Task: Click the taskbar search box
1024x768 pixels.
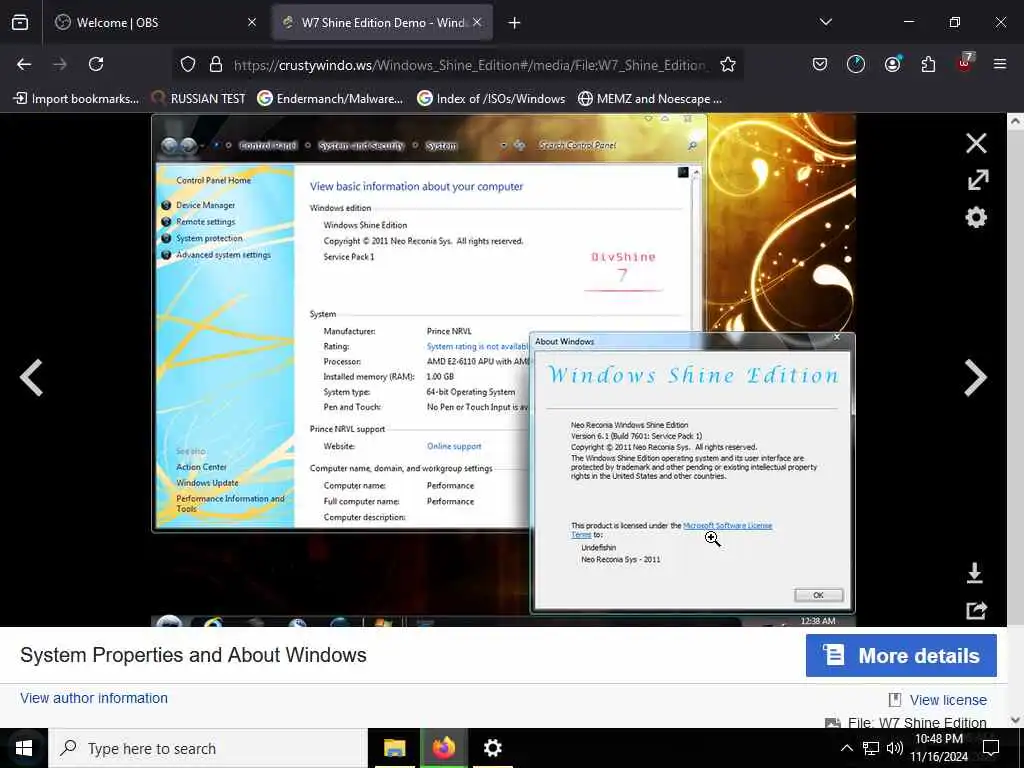Action: tap(208, 748)
